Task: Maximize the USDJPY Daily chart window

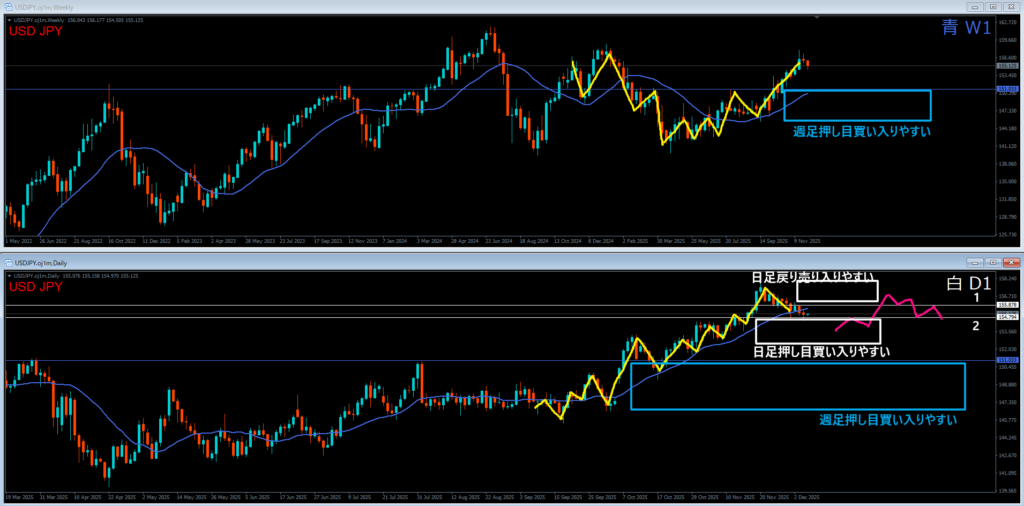Action: pos(993,262)
